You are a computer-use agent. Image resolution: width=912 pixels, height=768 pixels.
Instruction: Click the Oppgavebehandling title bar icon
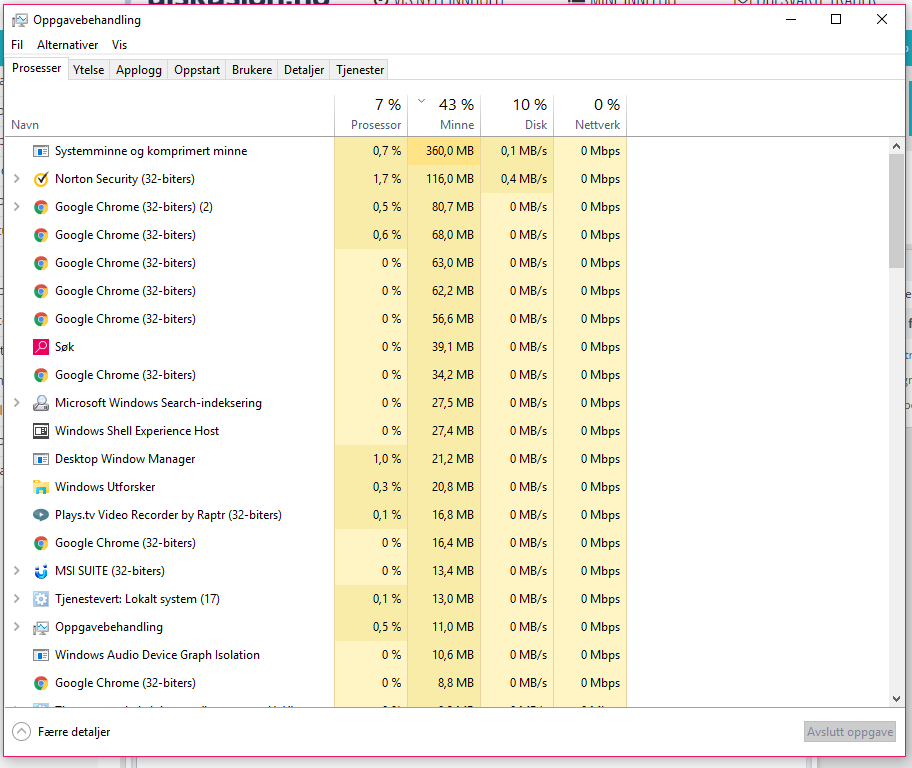(x=19, y=20)
